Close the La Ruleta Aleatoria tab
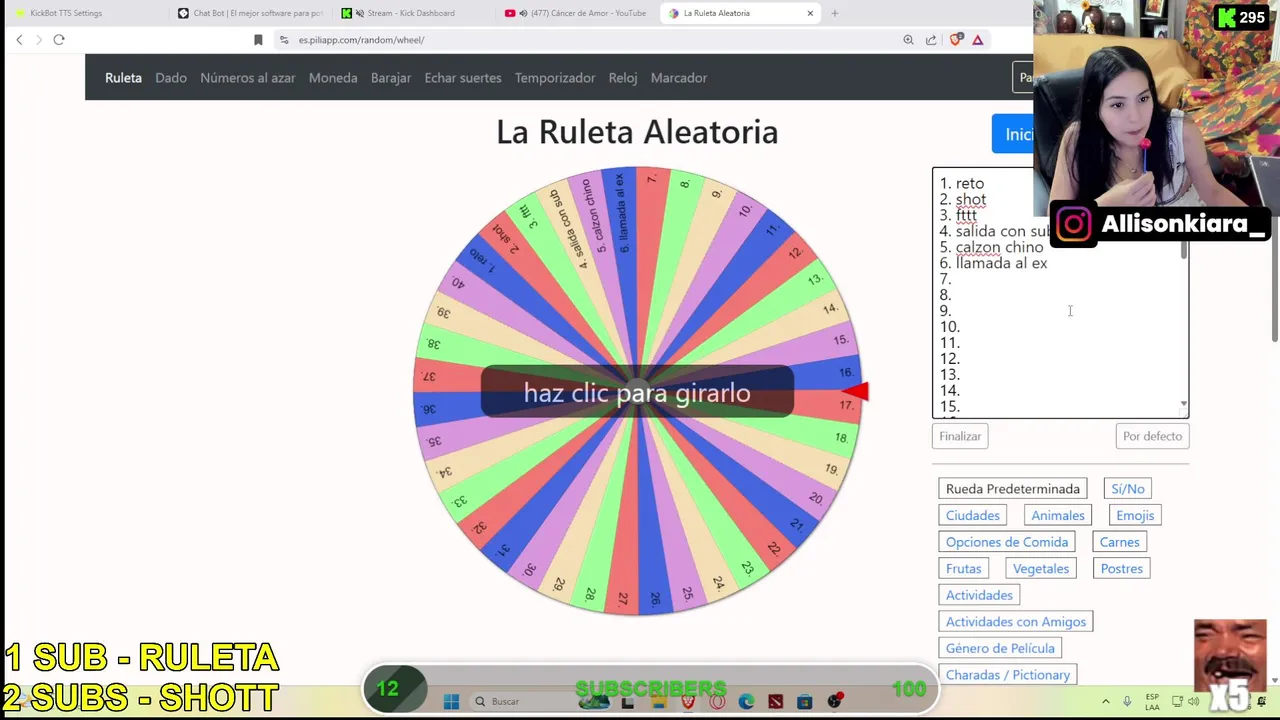 coord(810,13)
